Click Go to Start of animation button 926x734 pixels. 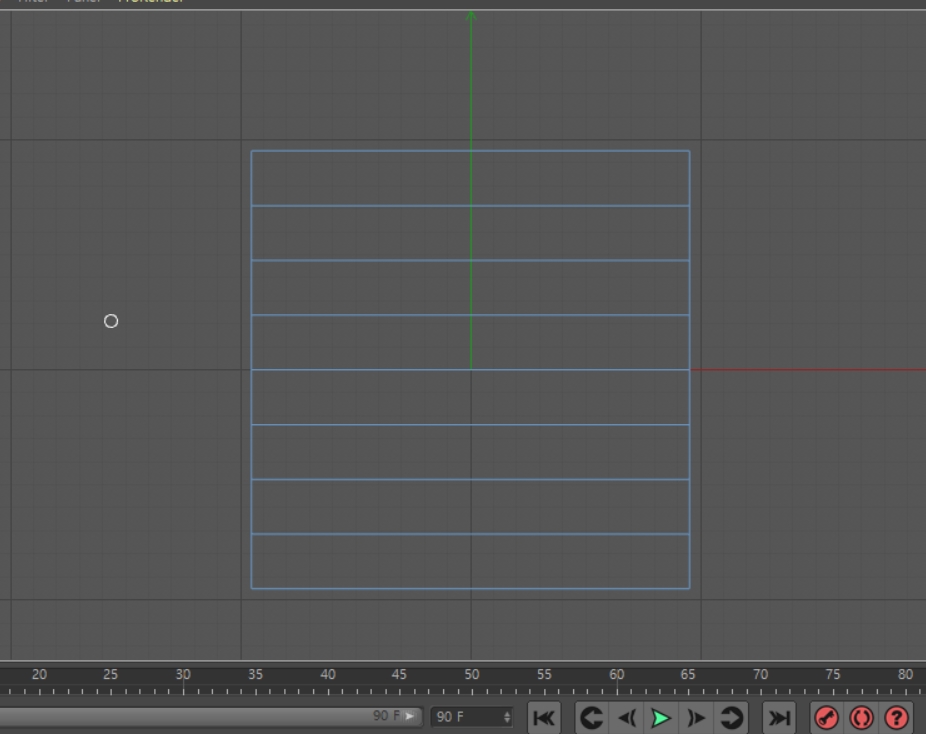543,718
